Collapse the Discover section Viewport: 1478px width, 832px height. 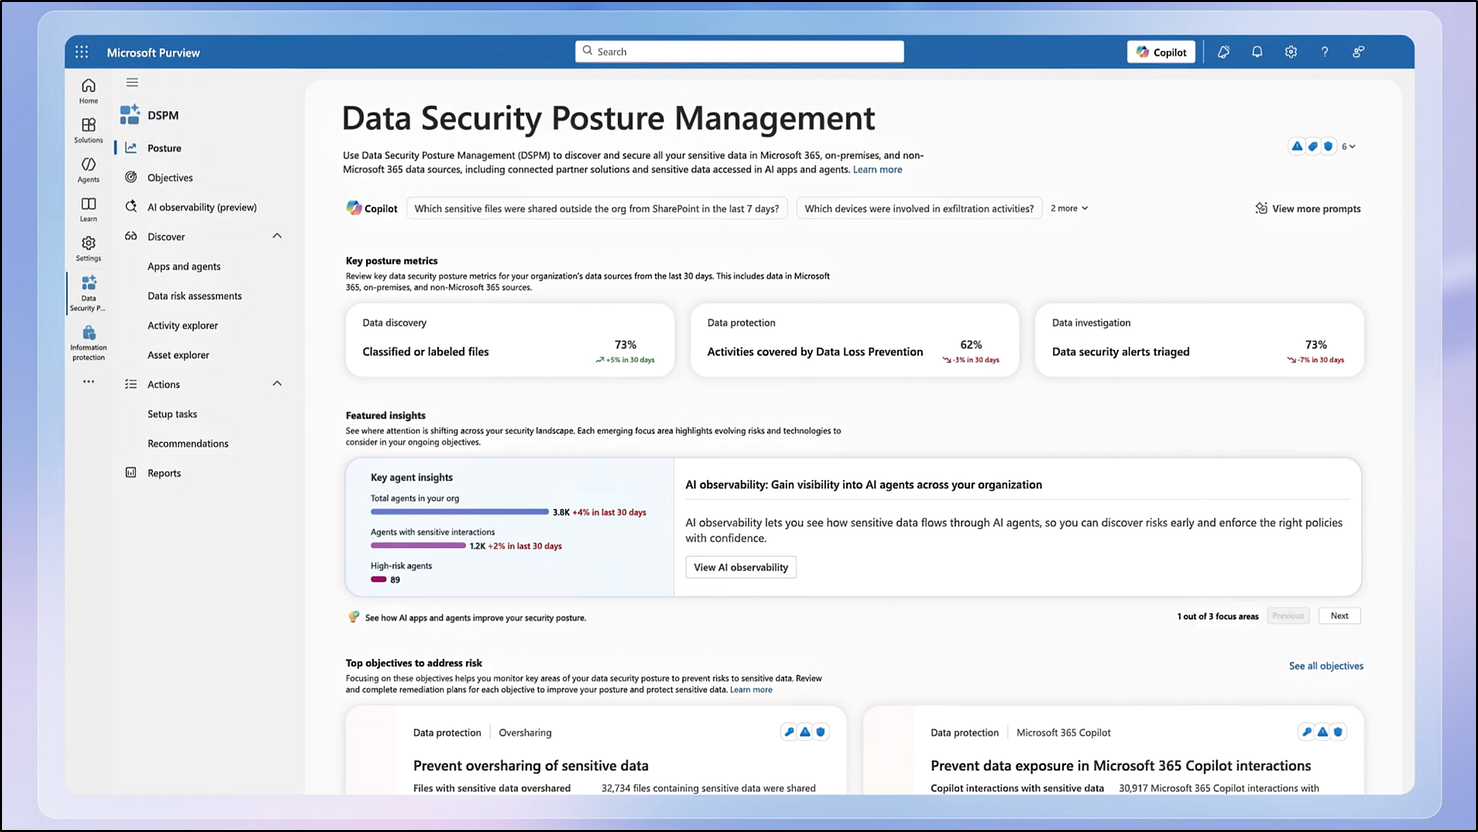click(277, 236)
